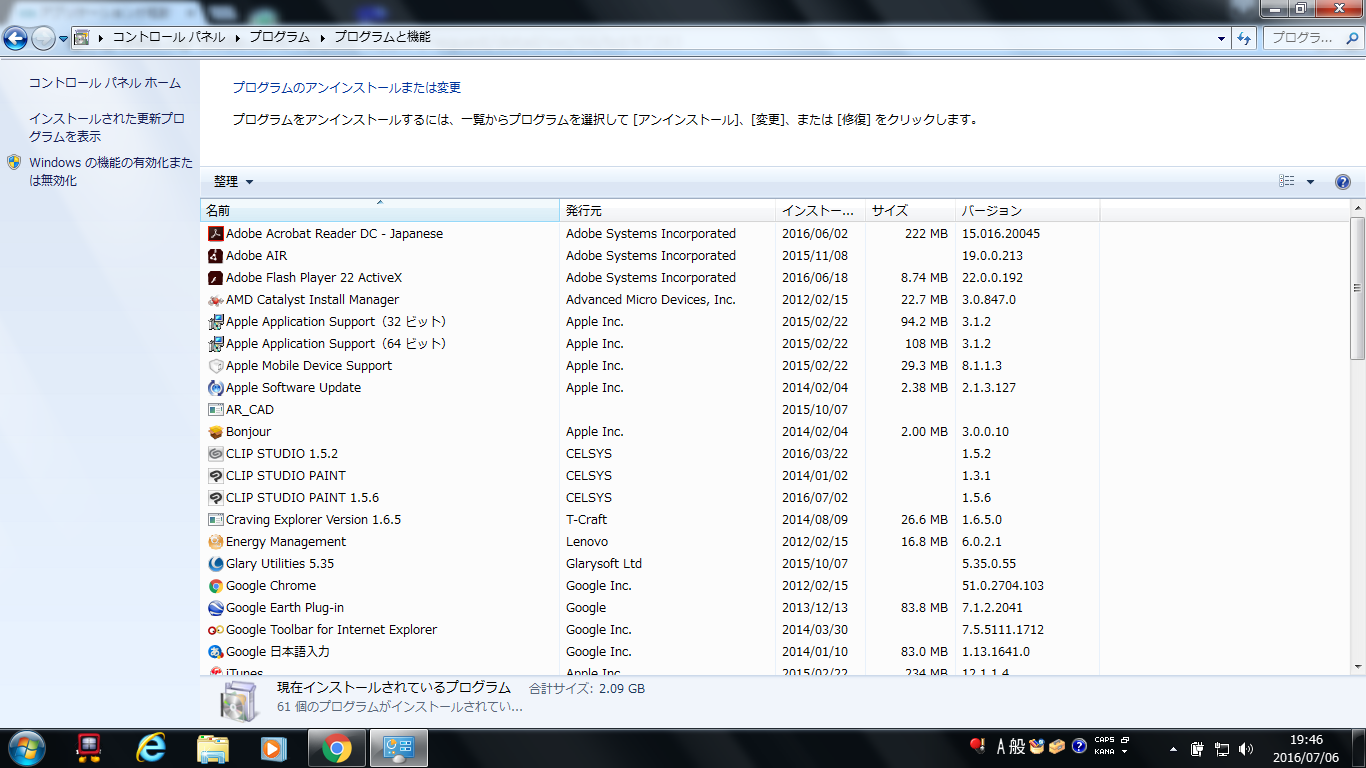Expand the address bar history dropdown
The image size is (1366, 768).
(1222, 38)
